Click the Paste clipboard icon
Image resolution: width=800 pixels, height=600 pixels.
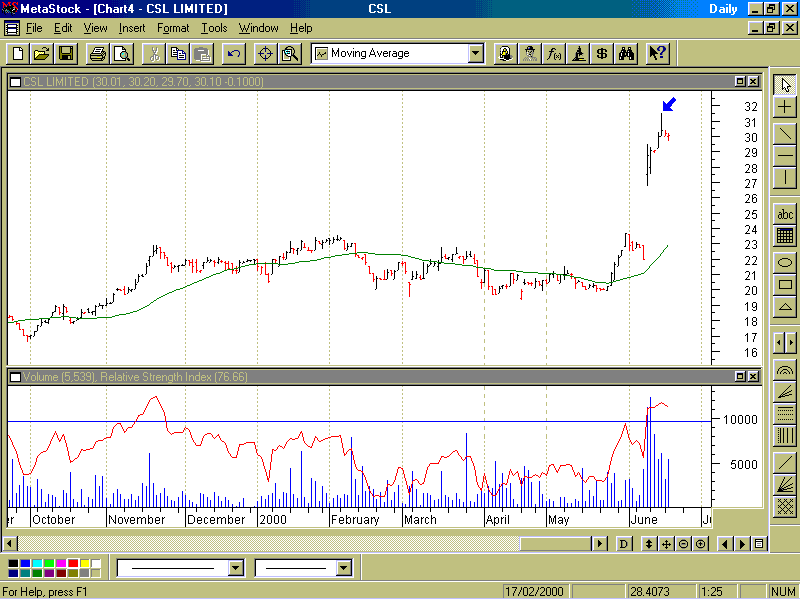tap(203, 54)
